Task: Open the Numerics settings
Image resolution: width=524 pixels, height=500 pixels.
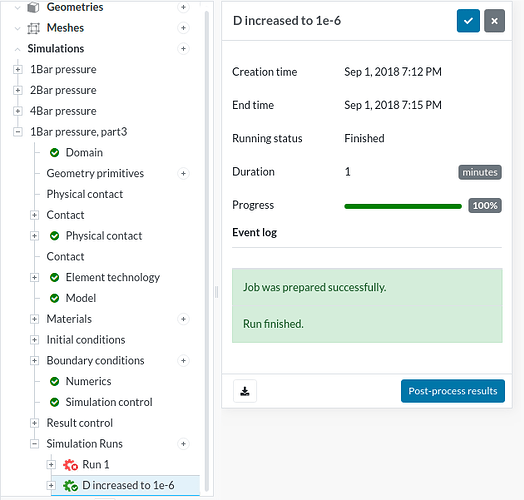Action: pyautogui.click(x=88, y=381)
